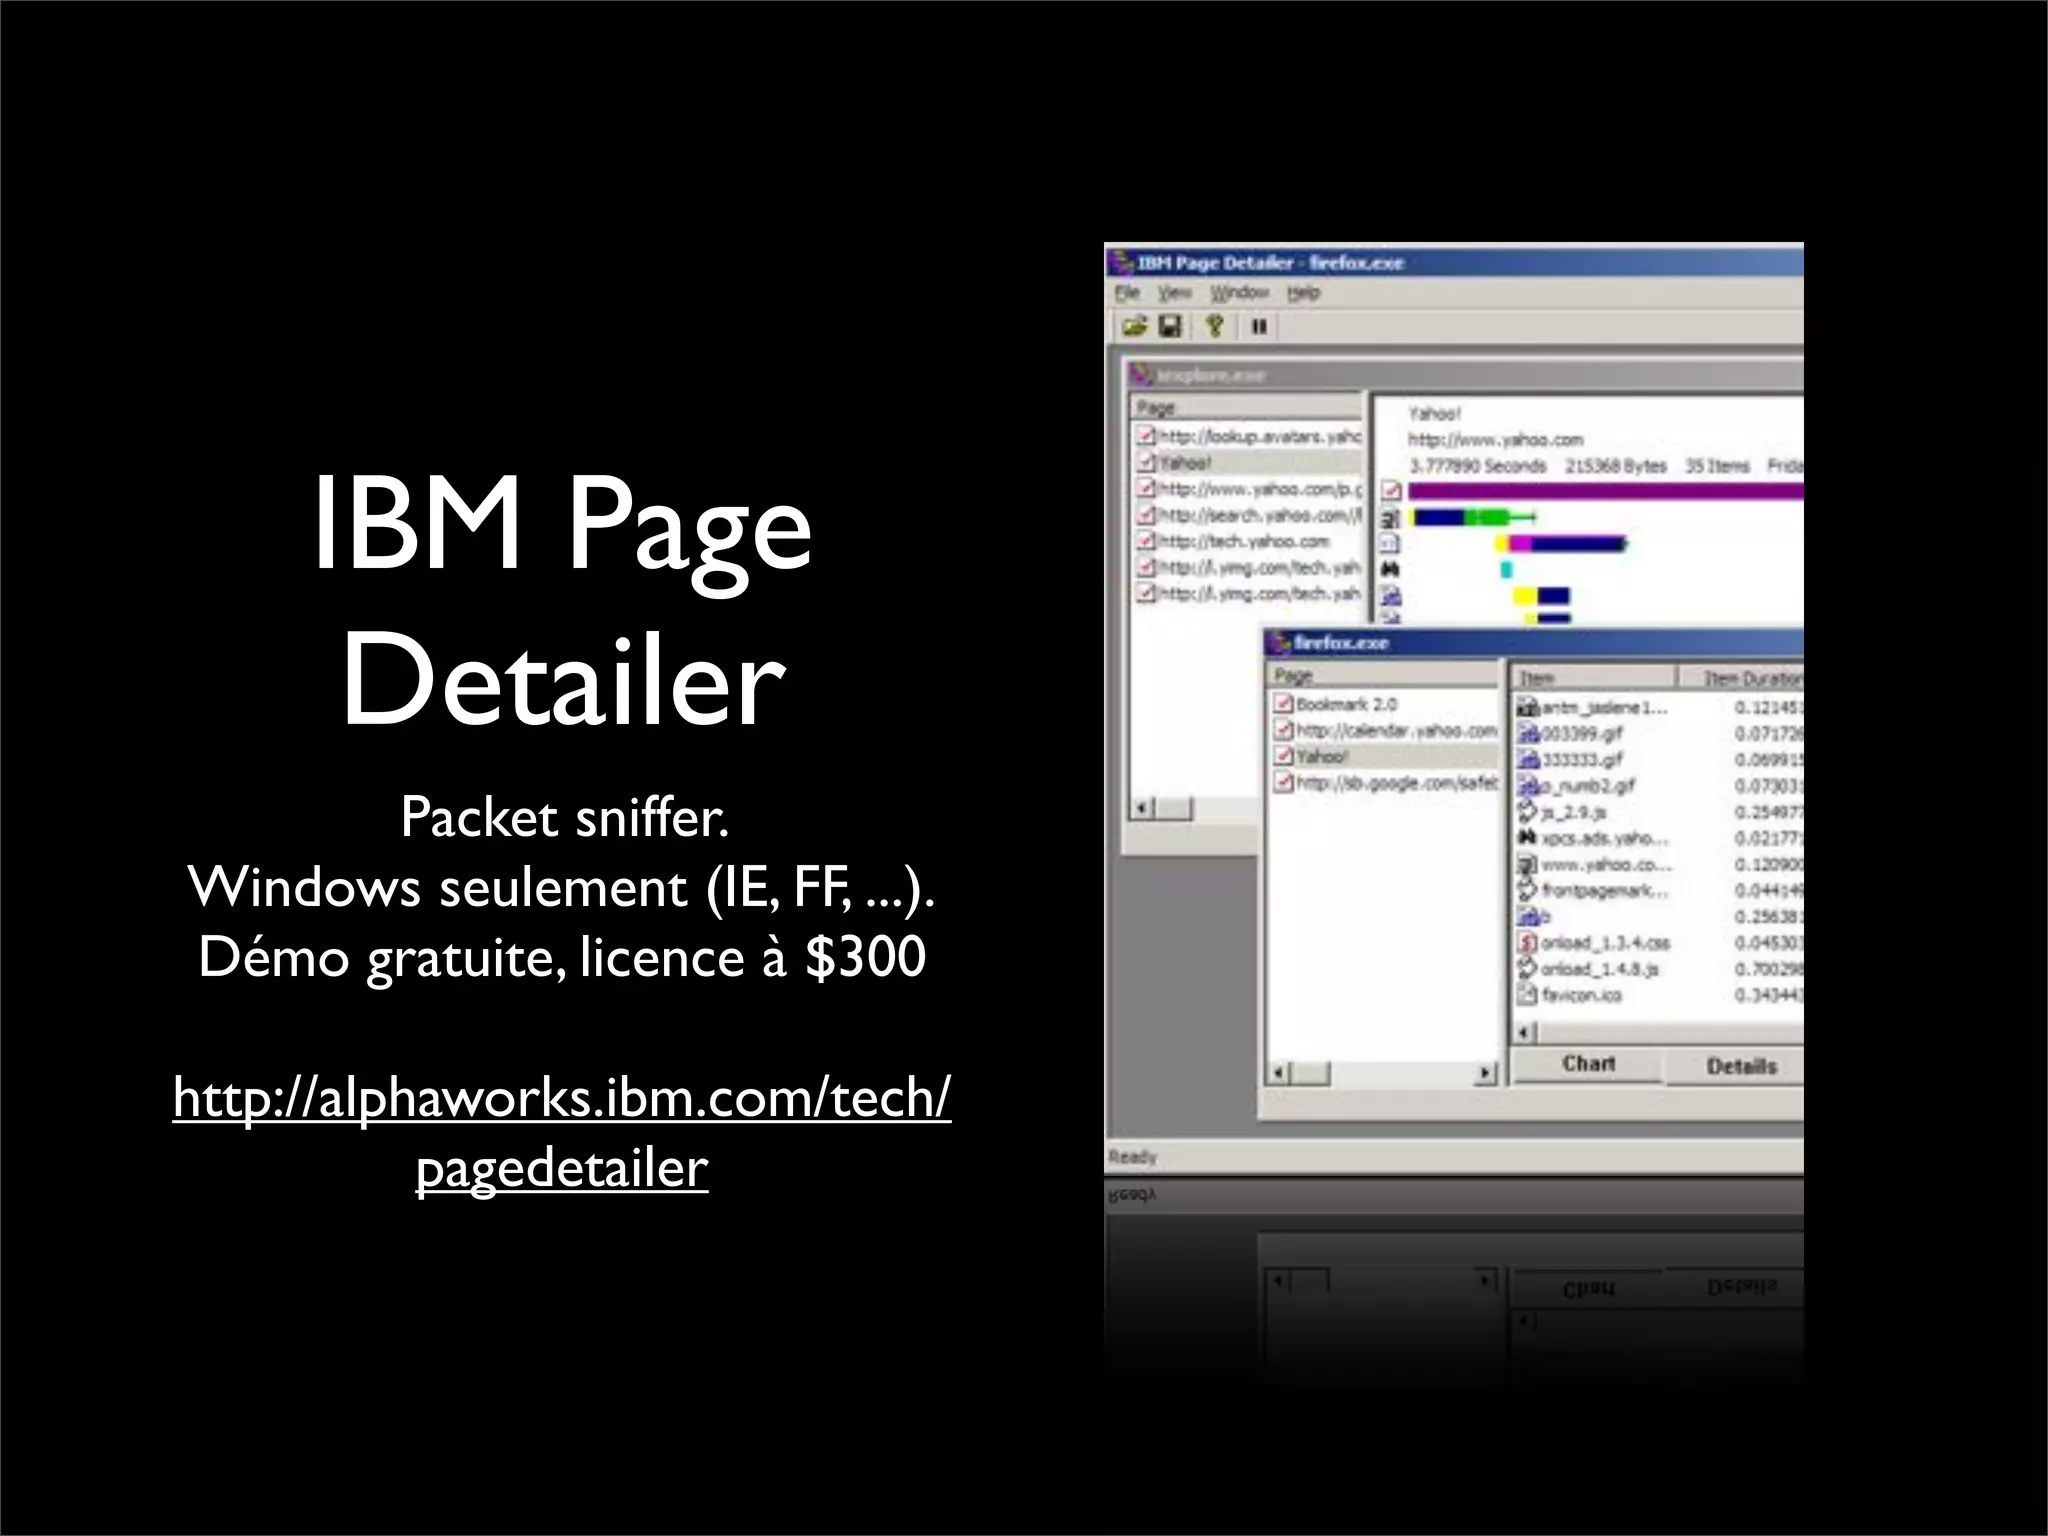Image resolution: width=2048 pixels, height=1536 pixels.
Task: Click the open folder toolbar icon
Action: pyautogui.click(x=1134, y=326)
